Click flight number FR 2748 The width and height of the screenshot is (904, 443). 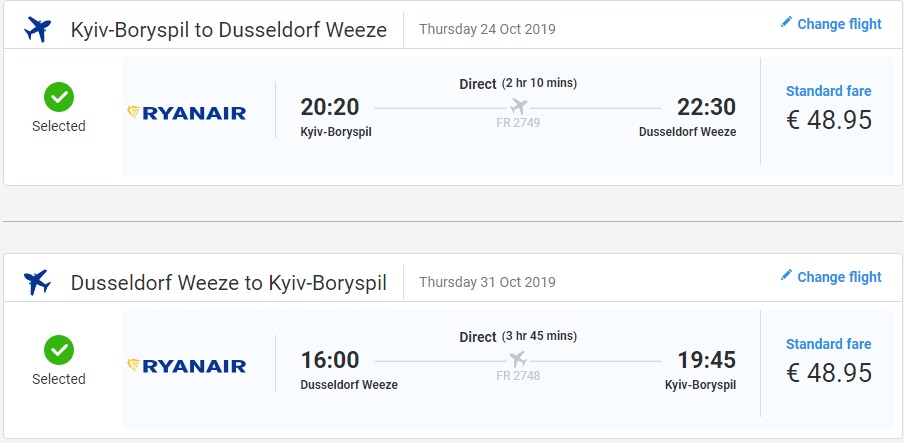(518, 376)
